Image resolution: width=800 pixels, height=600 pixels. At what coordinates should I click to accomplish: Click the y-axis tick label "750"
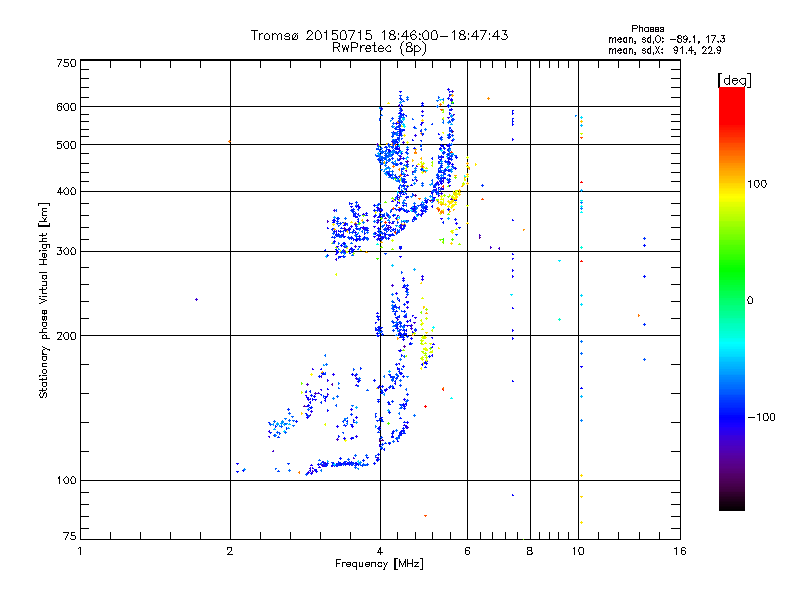pos(67,63)
